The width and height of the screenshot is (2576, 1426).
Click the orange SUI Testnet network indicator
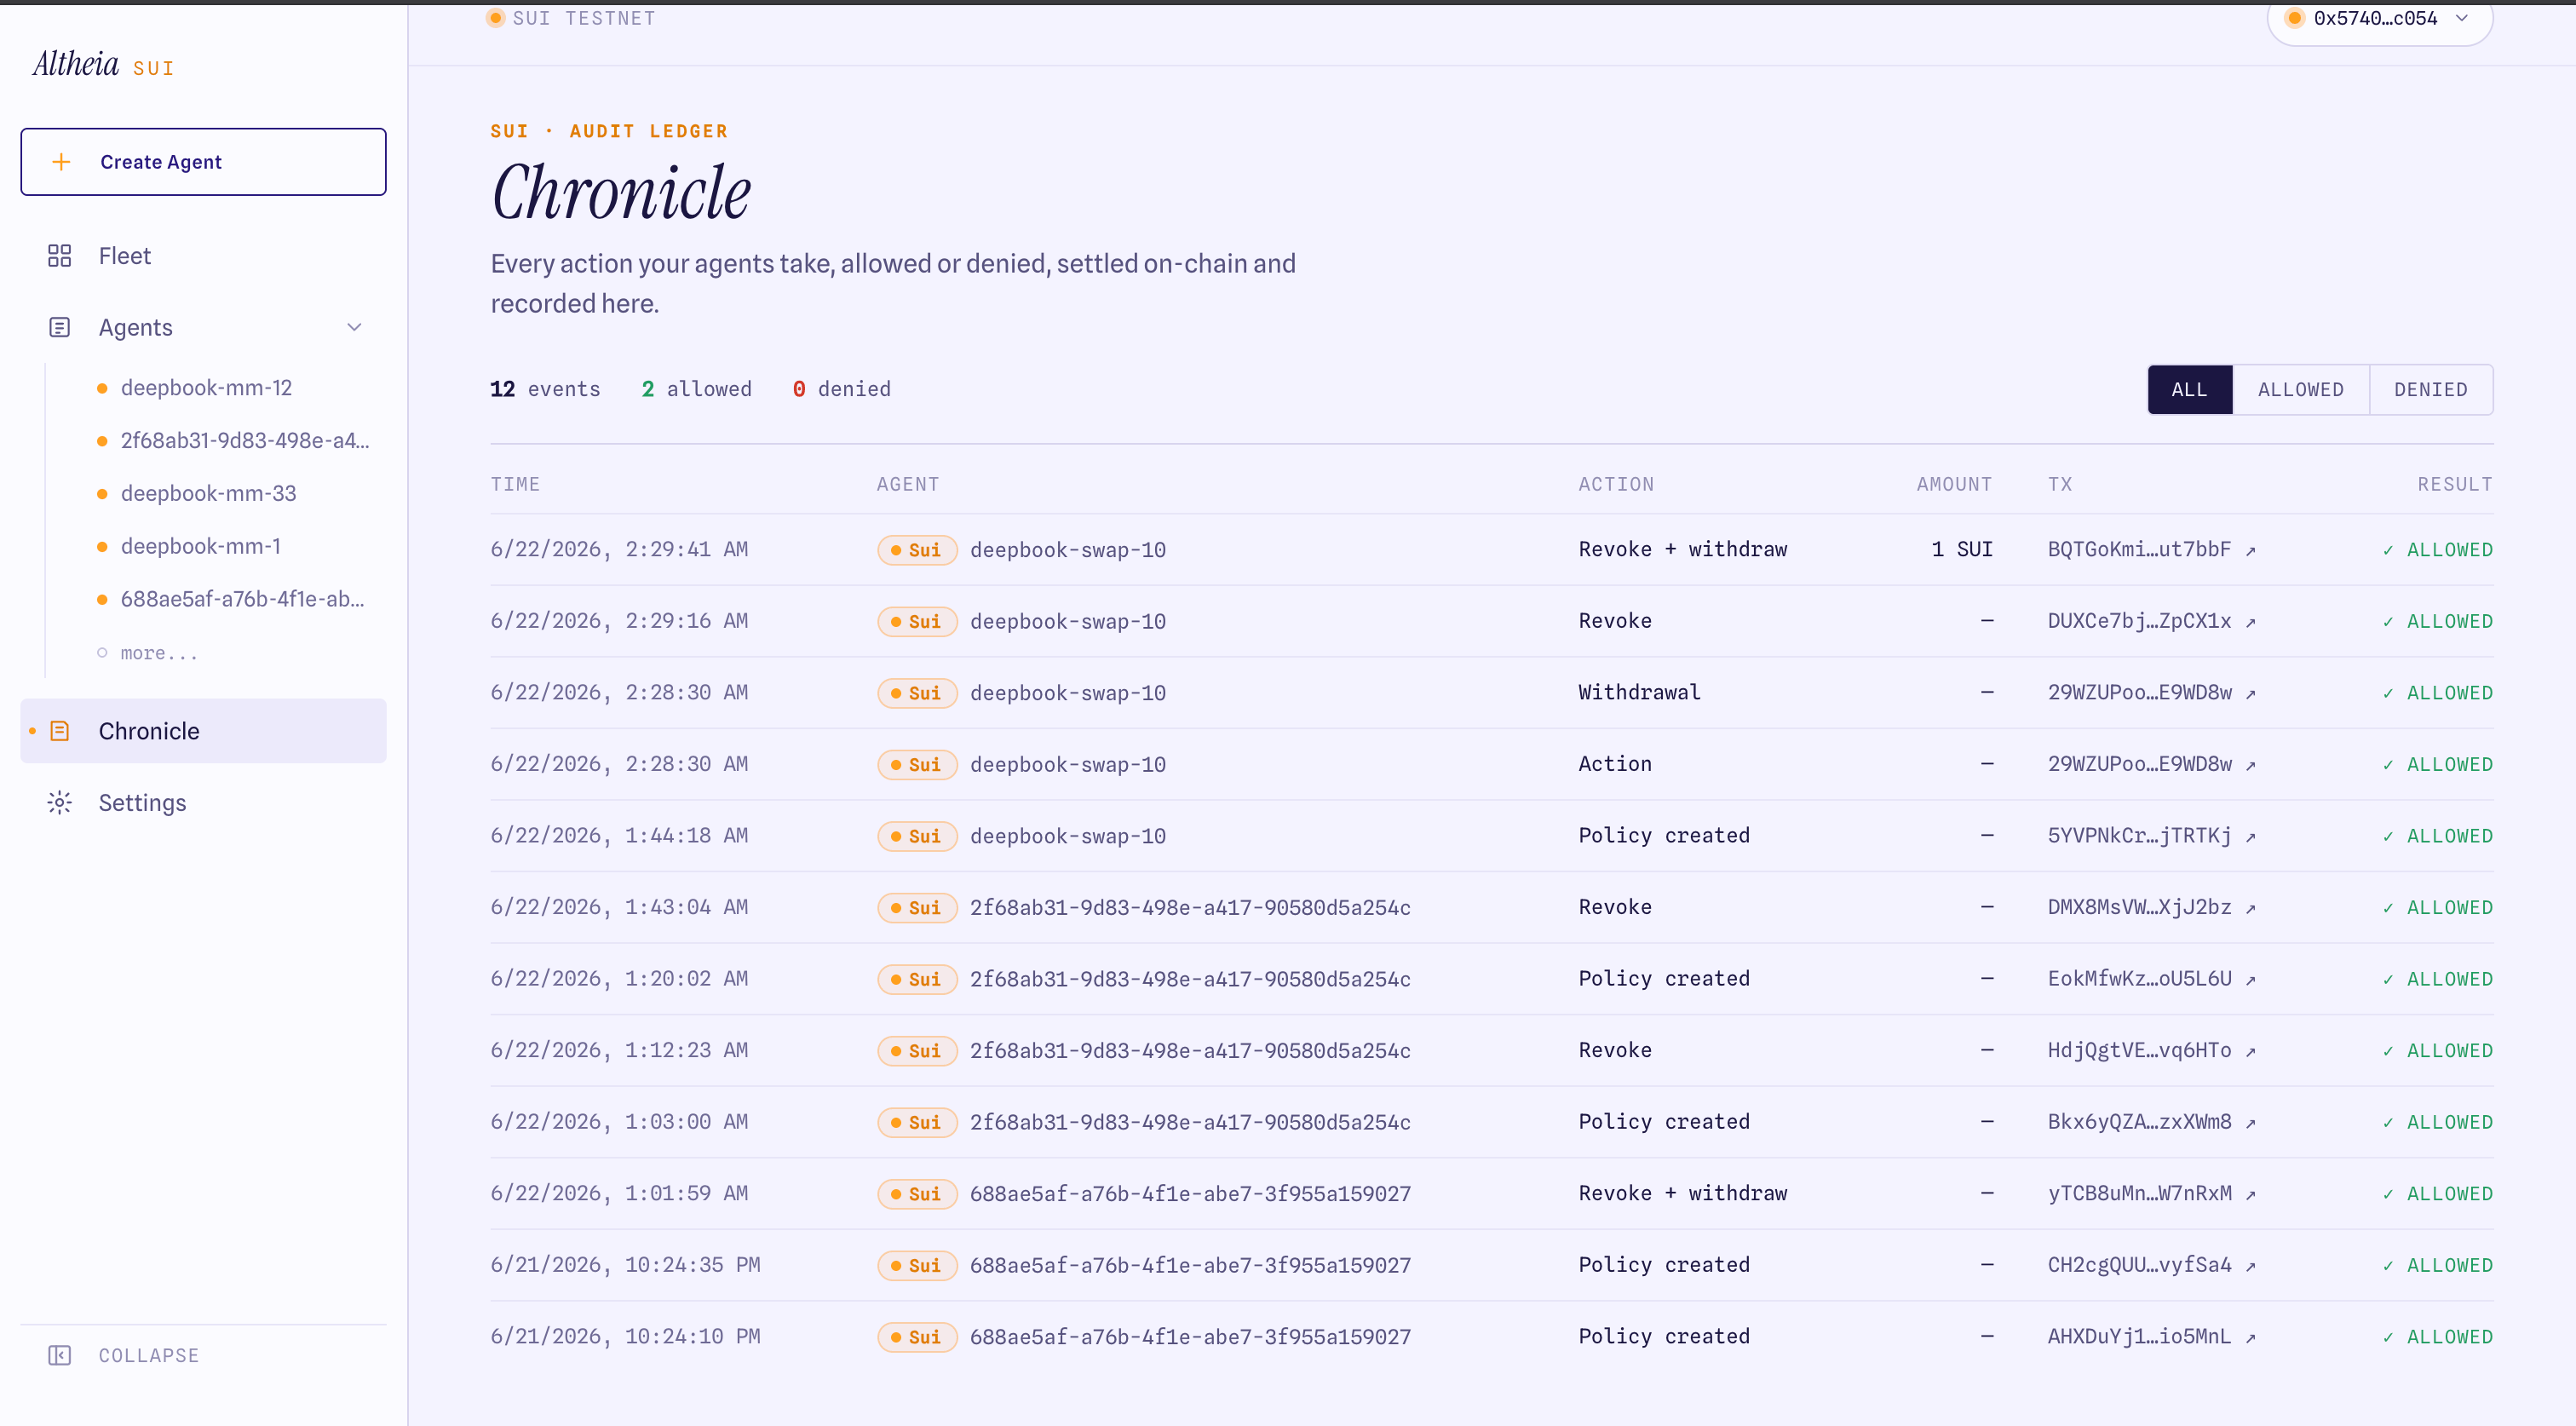(495, 18)
